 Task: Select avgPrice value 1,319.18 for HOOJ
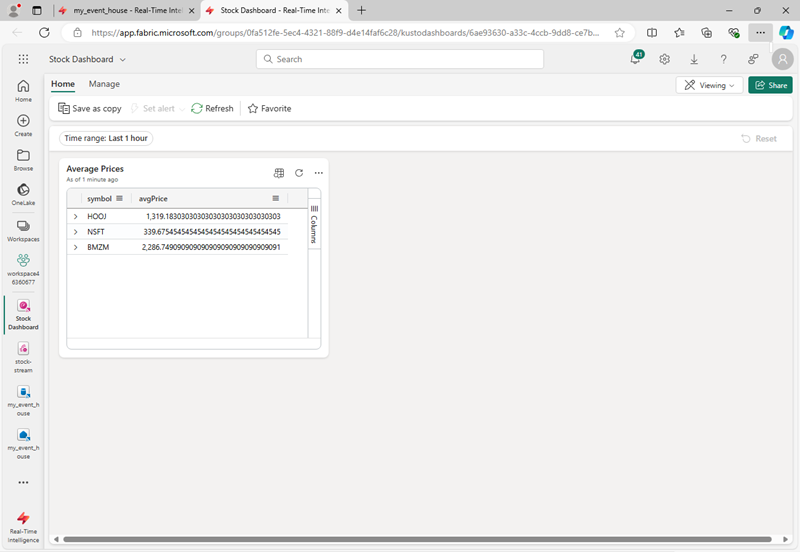pyautogui.click(x=213, y=216)
